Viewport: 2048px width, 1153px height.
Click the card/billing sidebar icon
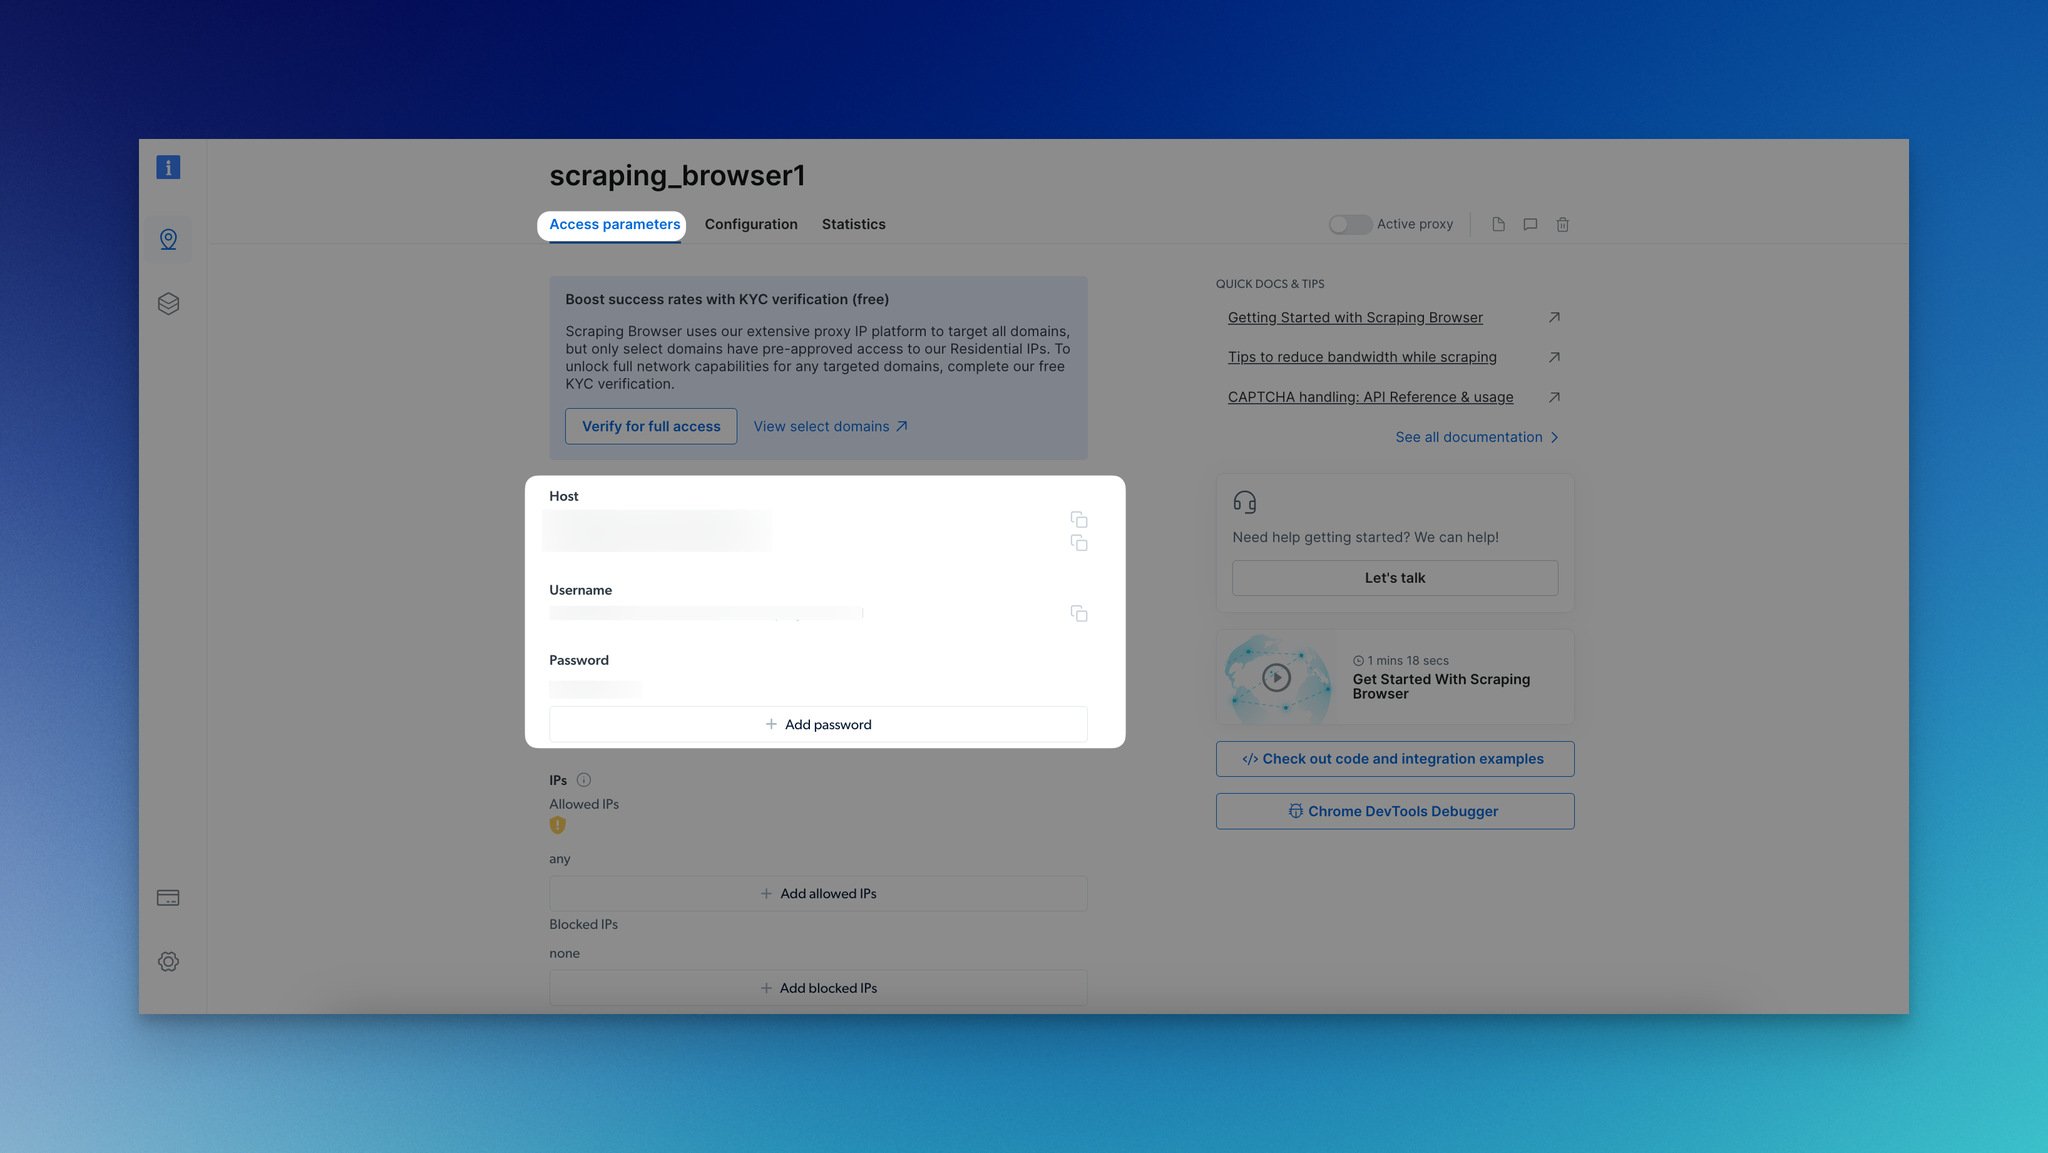pos(167,897)
